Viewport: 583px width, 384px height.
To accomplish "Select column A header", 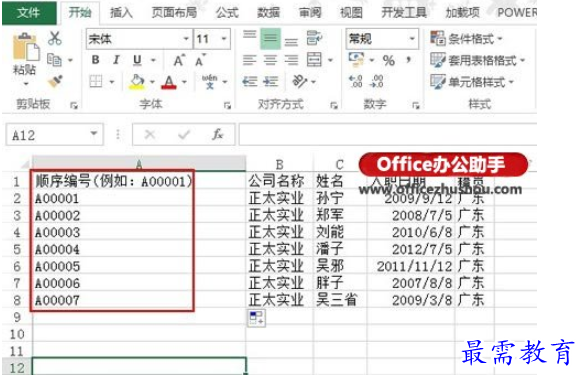I will coord(139,164).
